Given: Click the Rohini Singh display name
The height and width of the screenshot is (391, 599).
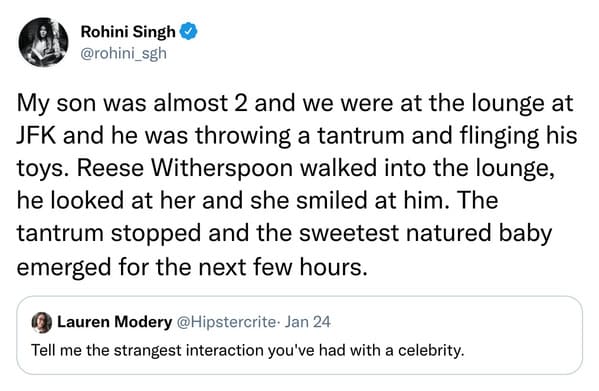Looking at the screenshot, I should coord(128,32).
